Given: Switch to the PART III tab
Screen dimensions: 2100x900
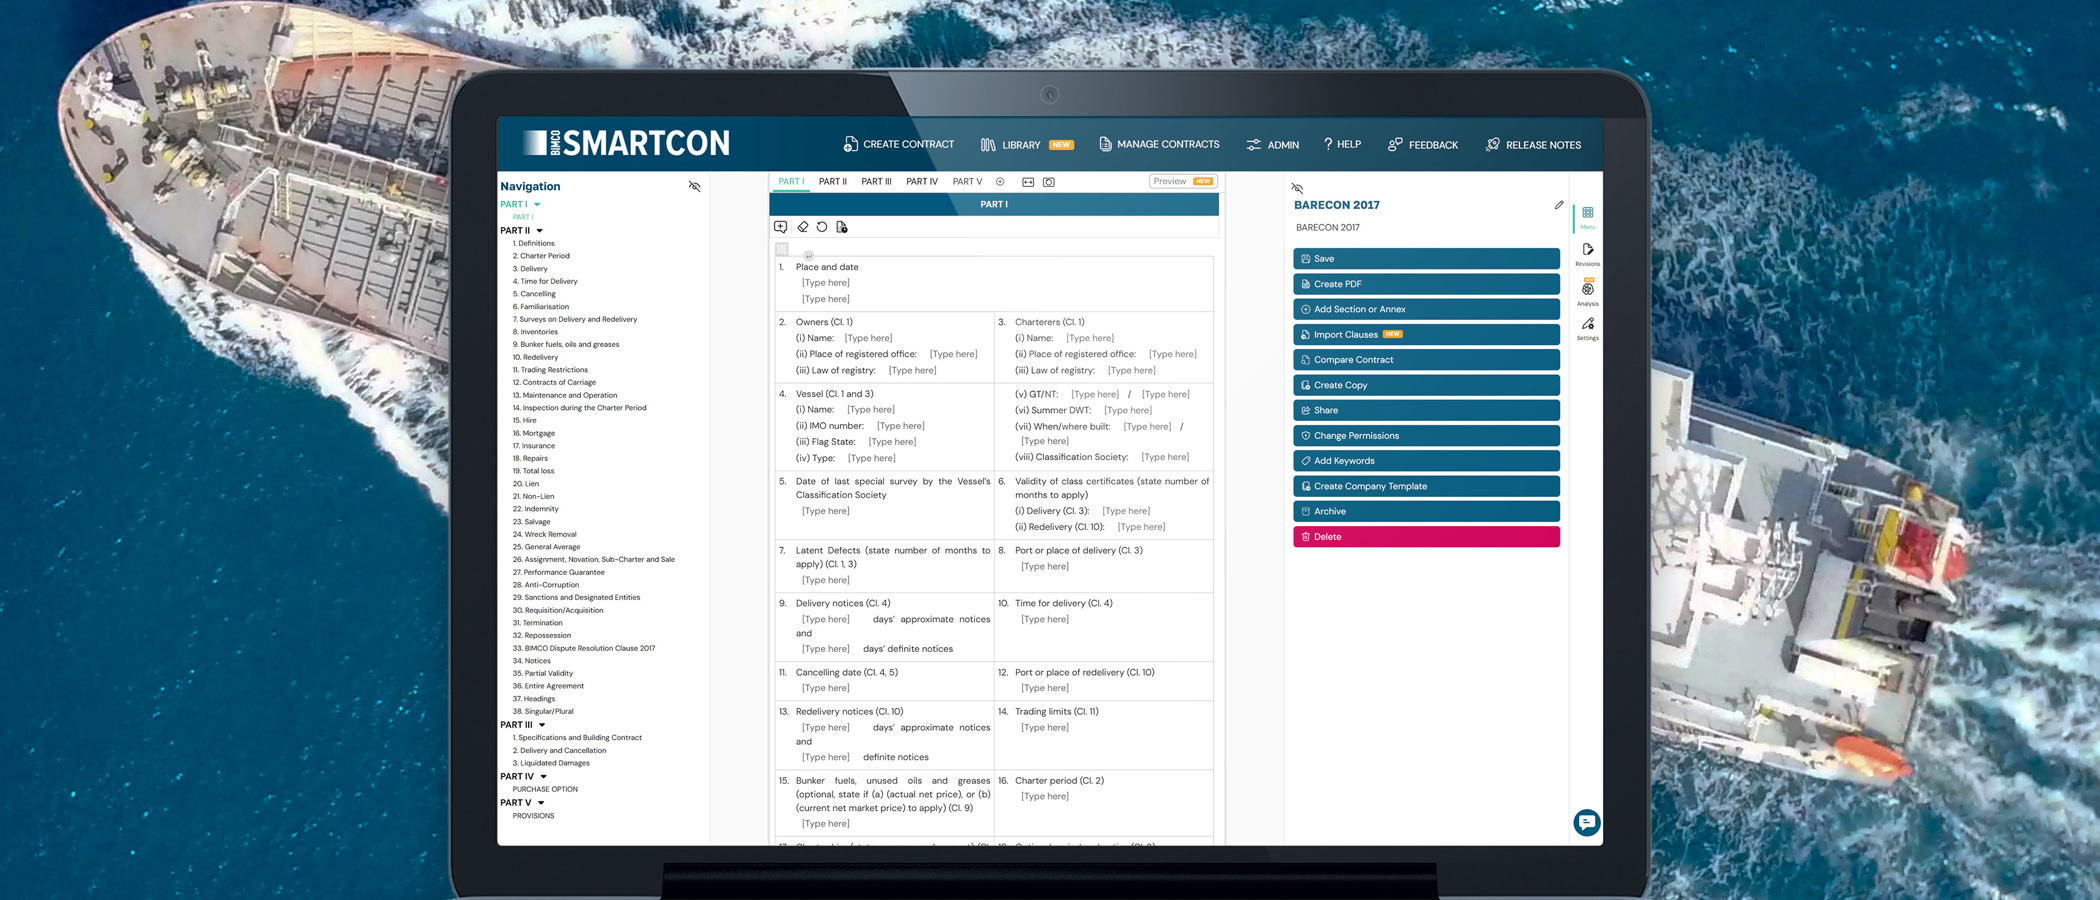Looking at the screenshot, I should [876, 182].
